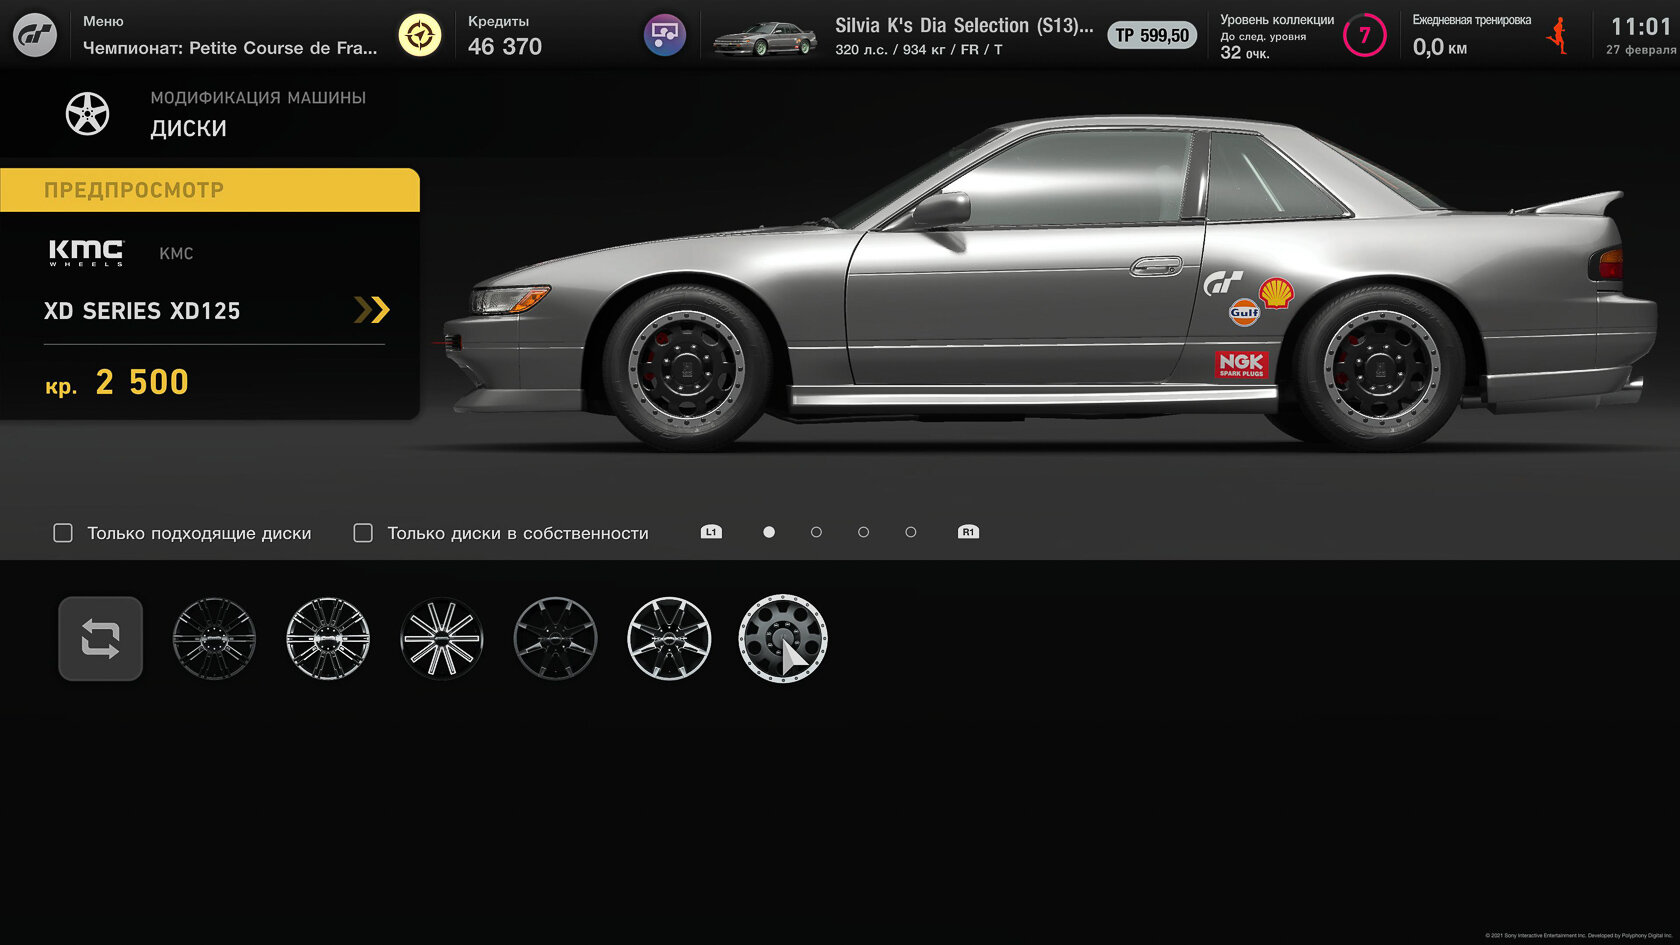Click the daily workout runner icon
The image size is (1680, 945).
[1558, 36]
